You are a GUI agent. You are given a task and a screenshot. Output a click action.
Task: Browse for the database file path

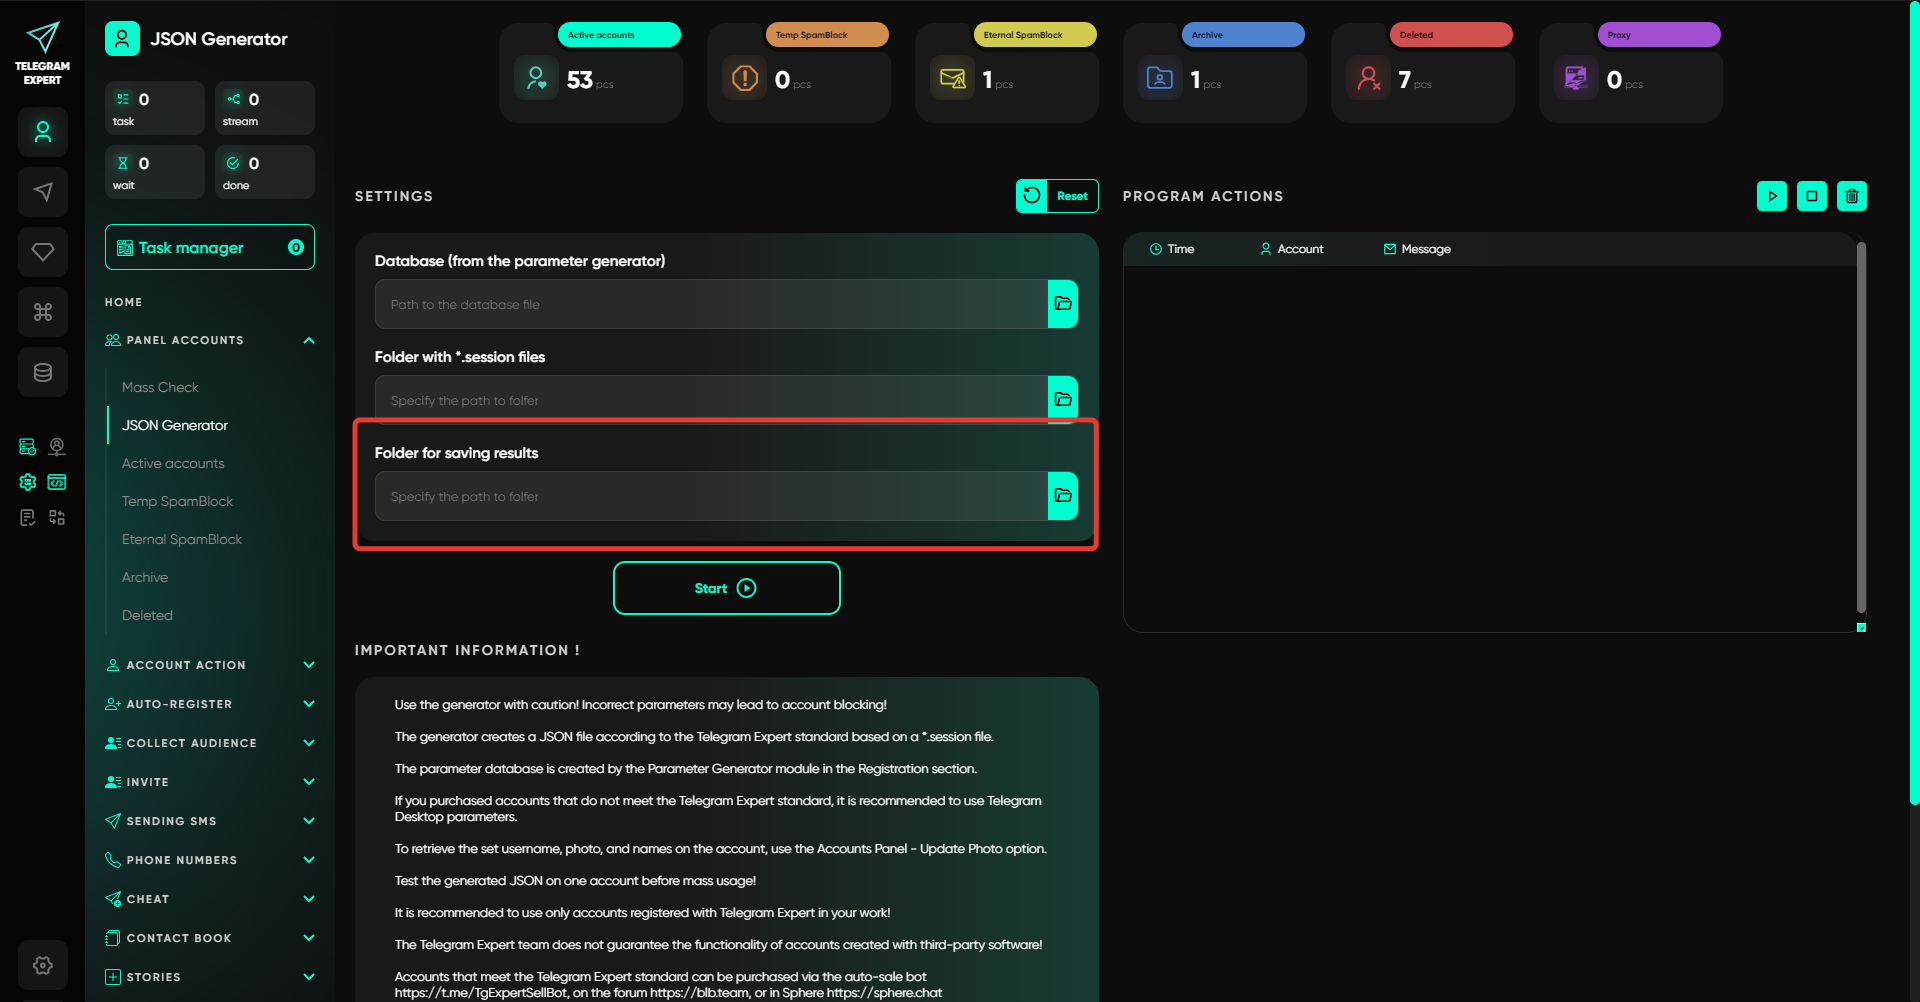pyautogui.click(x=1062, y=304)
